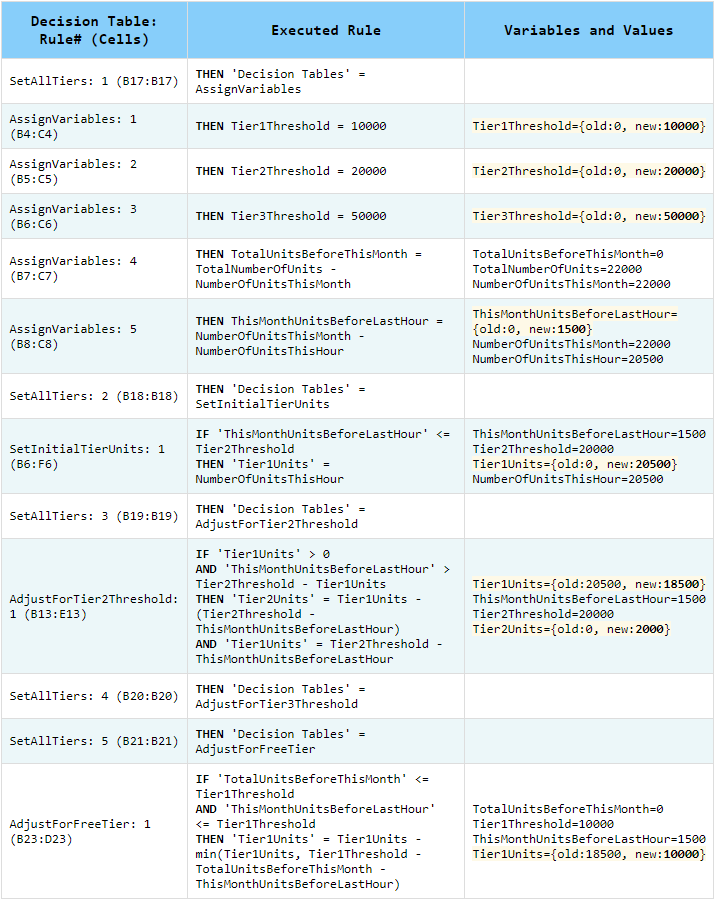717x902 pixels.
Task: Select the 'AssignVariables: 4 (B7:C7)' cell
Action: [94, 268]
